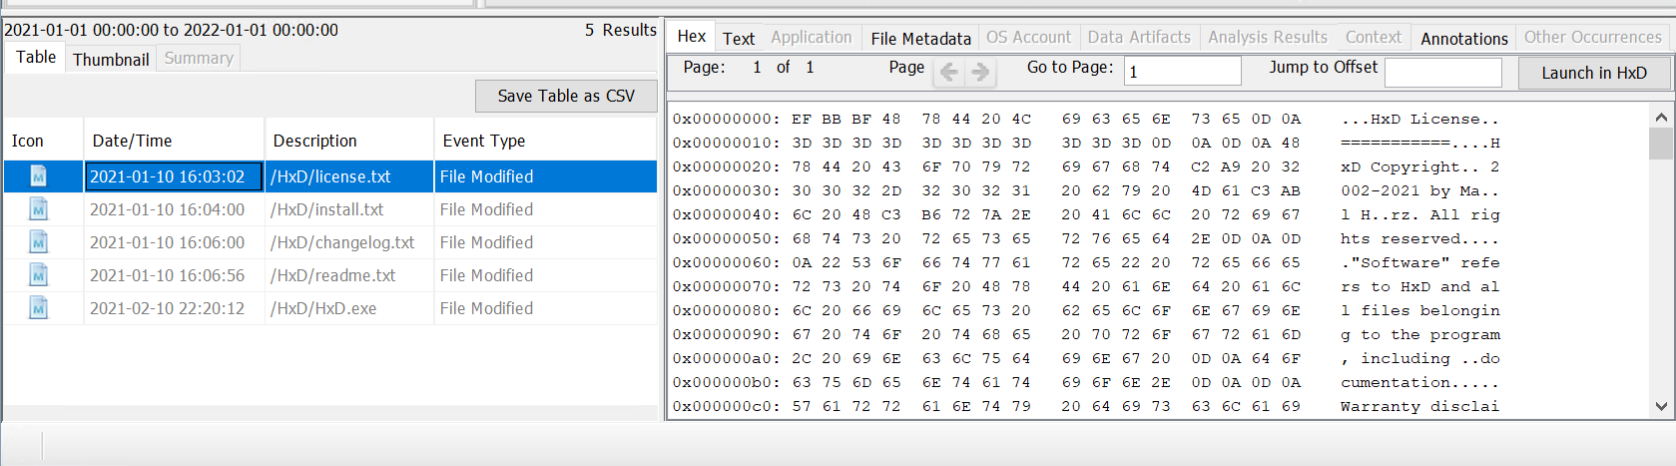1676x466 pixels.
Task: Click the Jump to Offset input field
Action: click(x=1443, y=72)
